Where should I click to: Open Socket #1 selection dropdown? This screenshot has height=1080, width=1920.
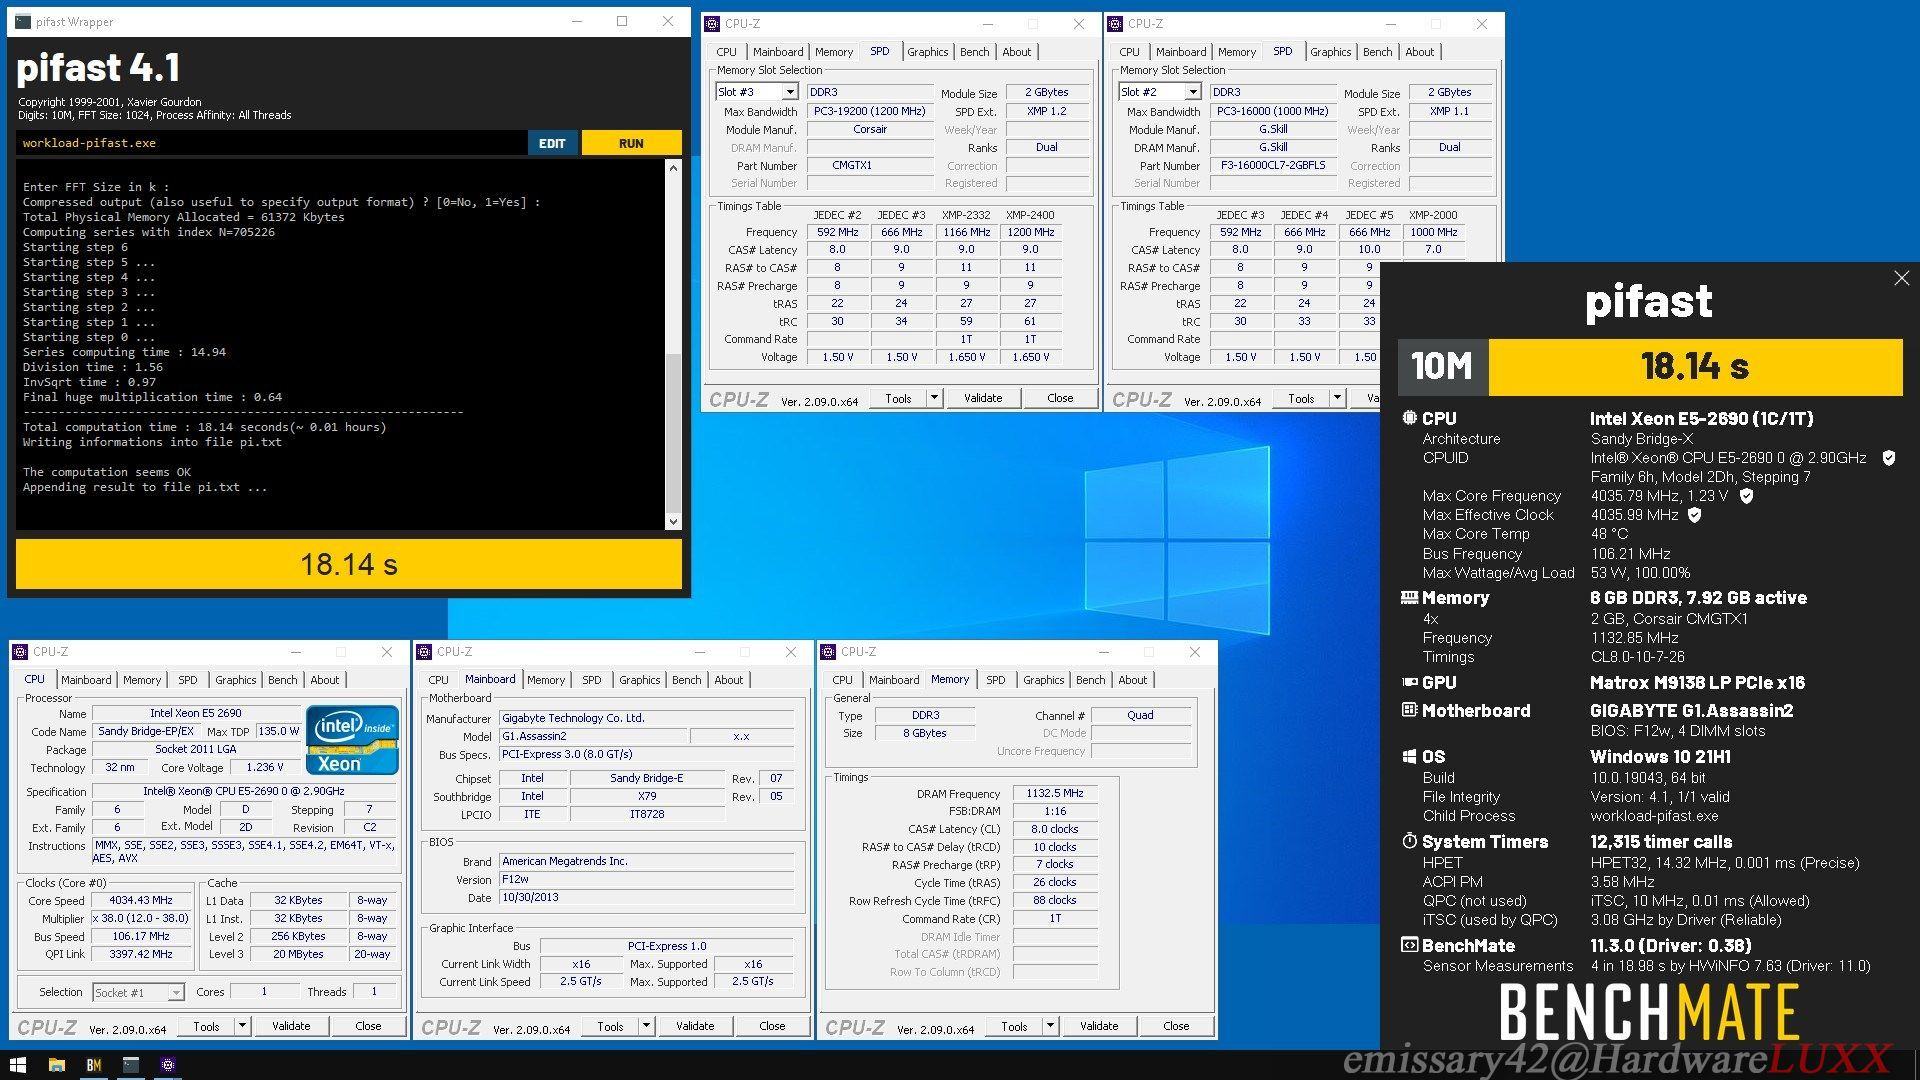pos(176,992)
